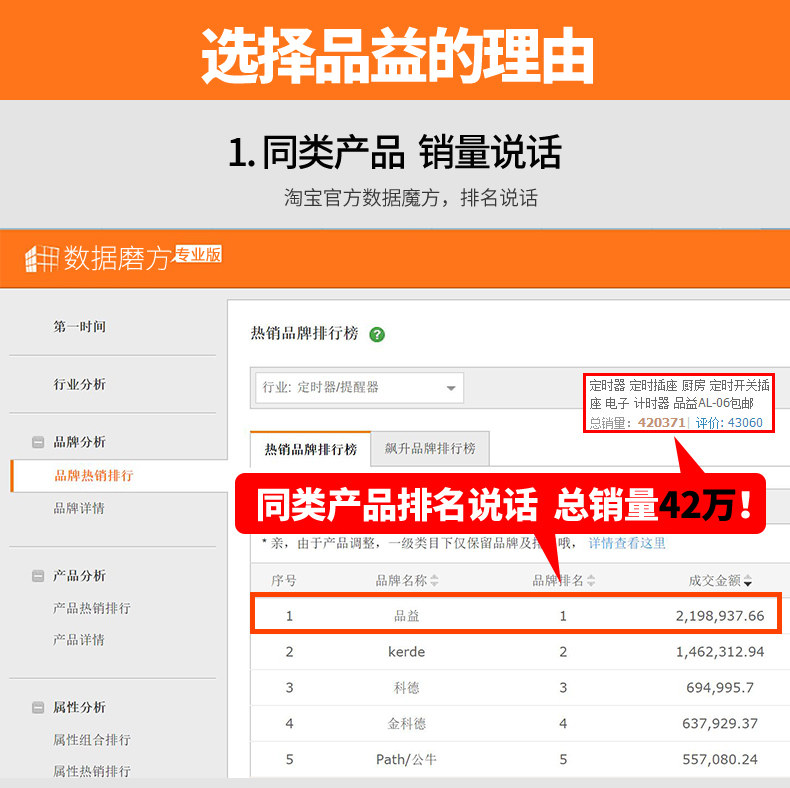Click the 金科德 brand name cell
Screen dimensions: 790x788
(x=407, y=724)
